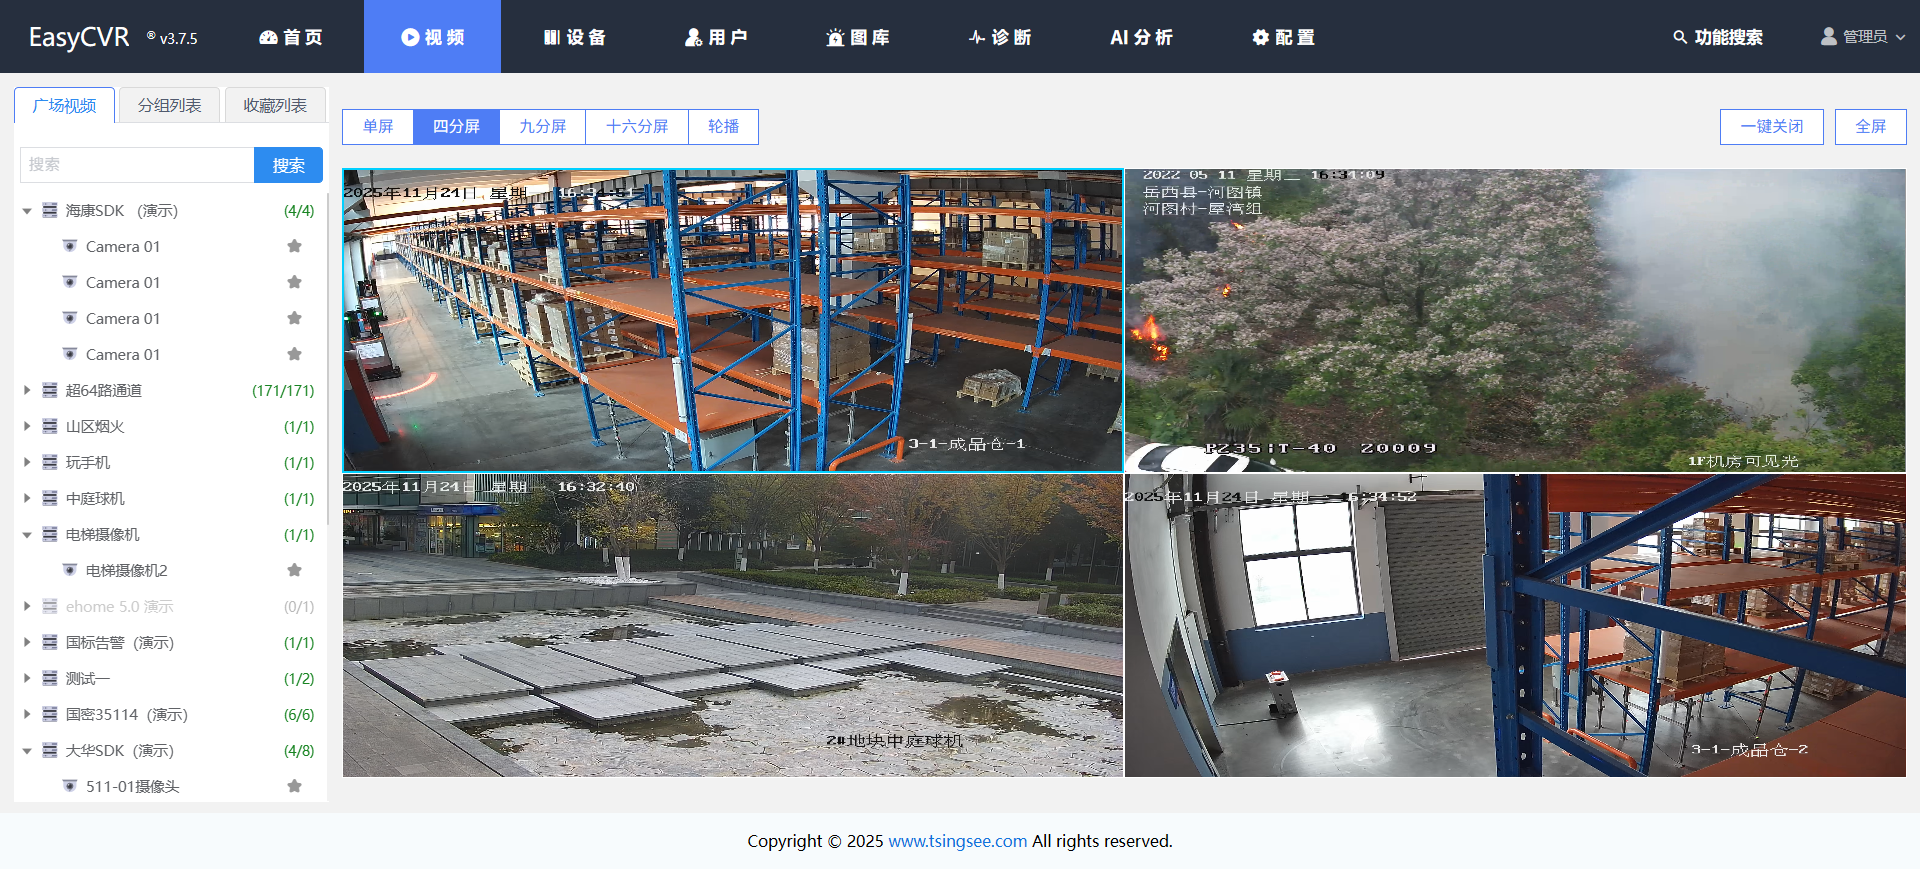The height and width of the screenshot is (869, 1920).
Task: Click the group icon next to 山区烟火
Action: 50,426
